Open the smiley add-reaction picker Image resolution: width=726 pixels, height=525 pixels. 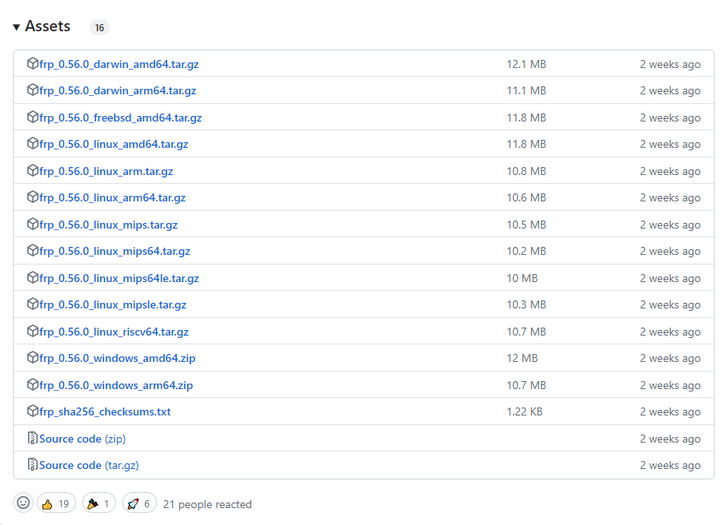pos(24,503)
